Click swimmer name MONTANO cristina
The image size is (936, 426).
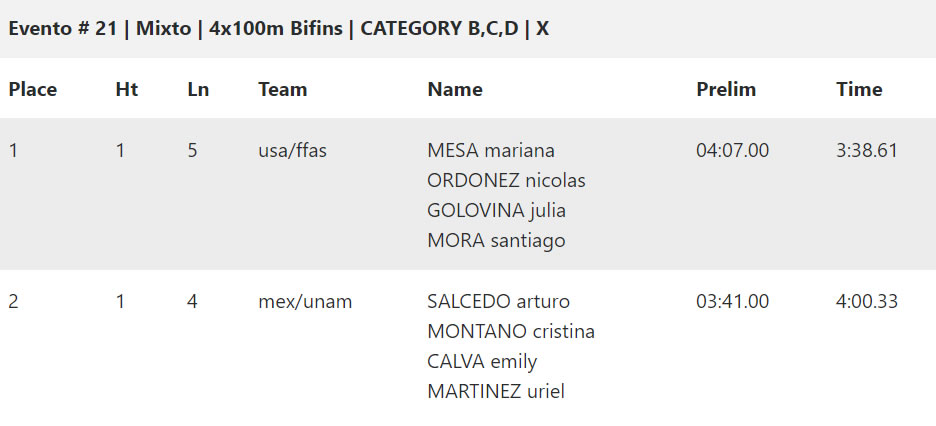(511, 332)
